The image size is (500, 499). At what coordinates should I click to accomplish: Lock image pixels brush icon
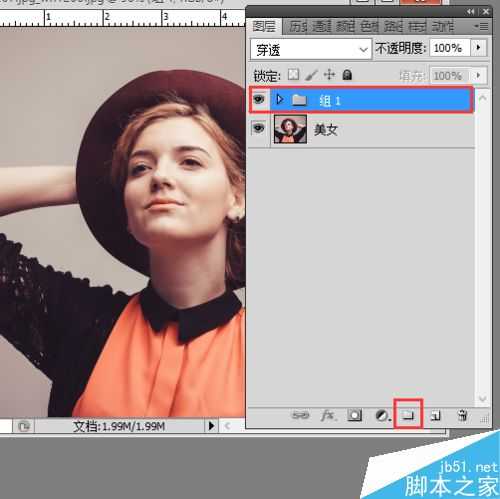[x=311, y=75]
